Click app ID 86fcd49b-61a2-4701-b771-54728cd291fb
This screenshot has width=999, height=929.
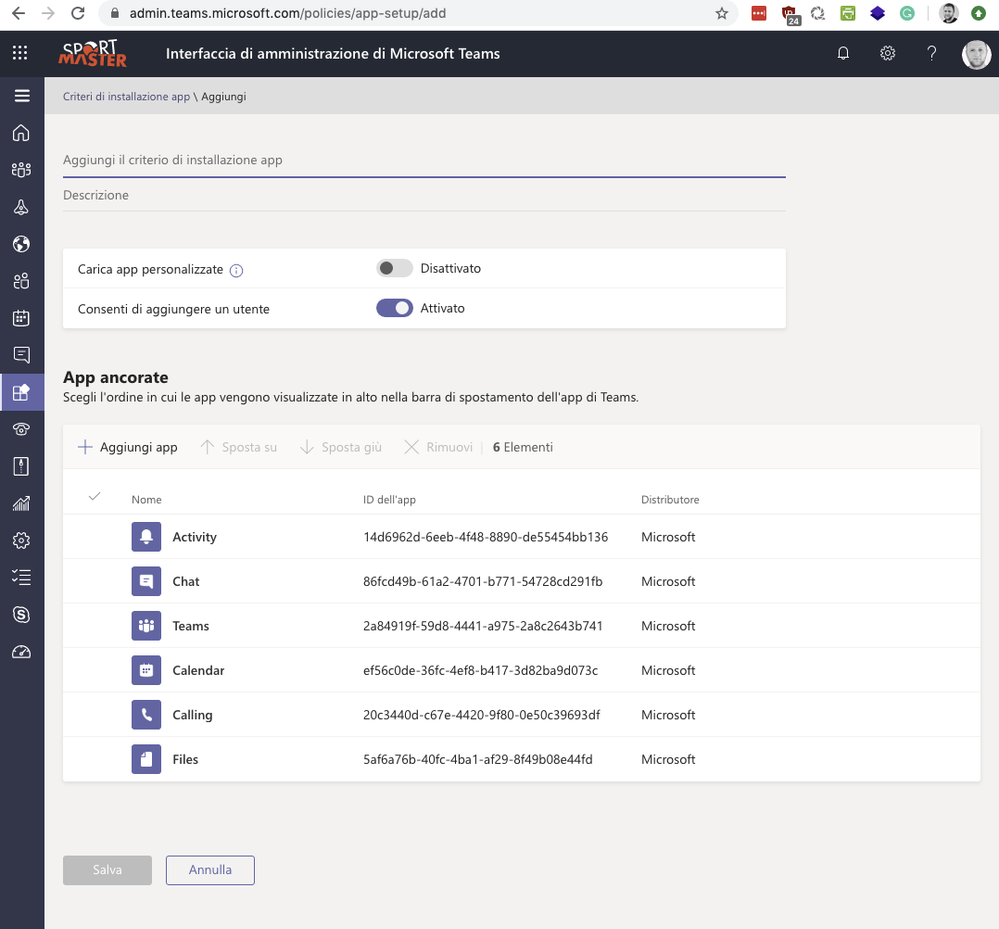[x=482, y=581]
